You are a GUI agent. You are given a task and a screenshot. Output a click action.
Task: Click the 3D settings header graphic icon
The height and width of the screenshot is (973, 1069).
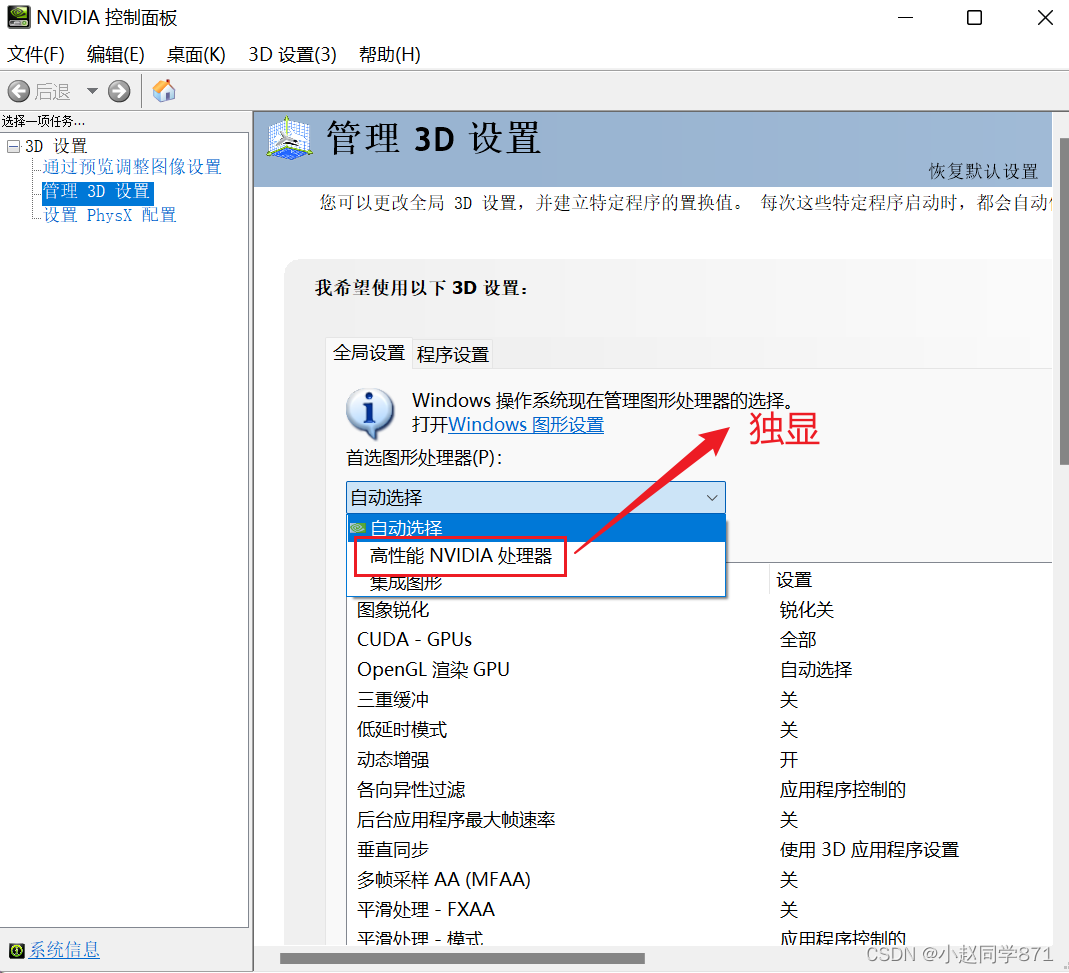coord(290,138)
